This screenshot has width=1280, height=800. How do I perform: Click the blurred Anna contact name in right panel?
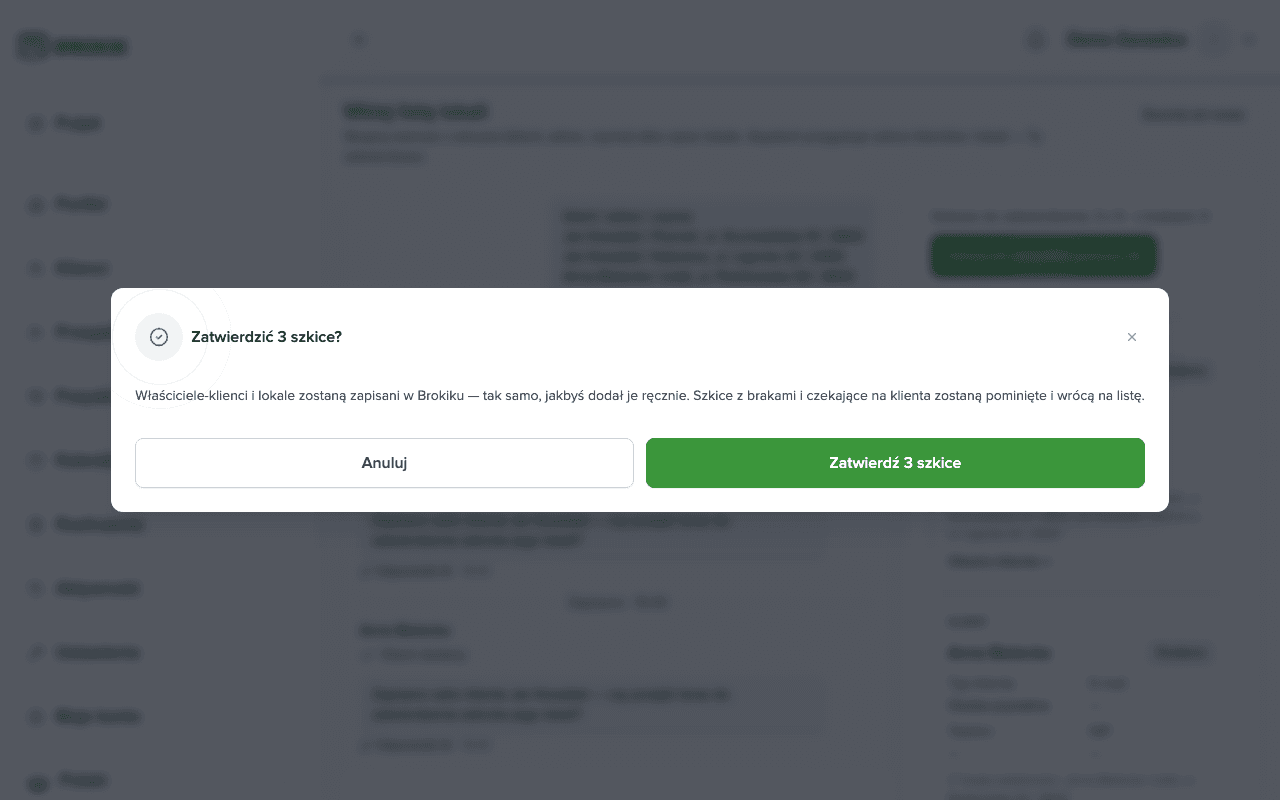coord(999,653)
